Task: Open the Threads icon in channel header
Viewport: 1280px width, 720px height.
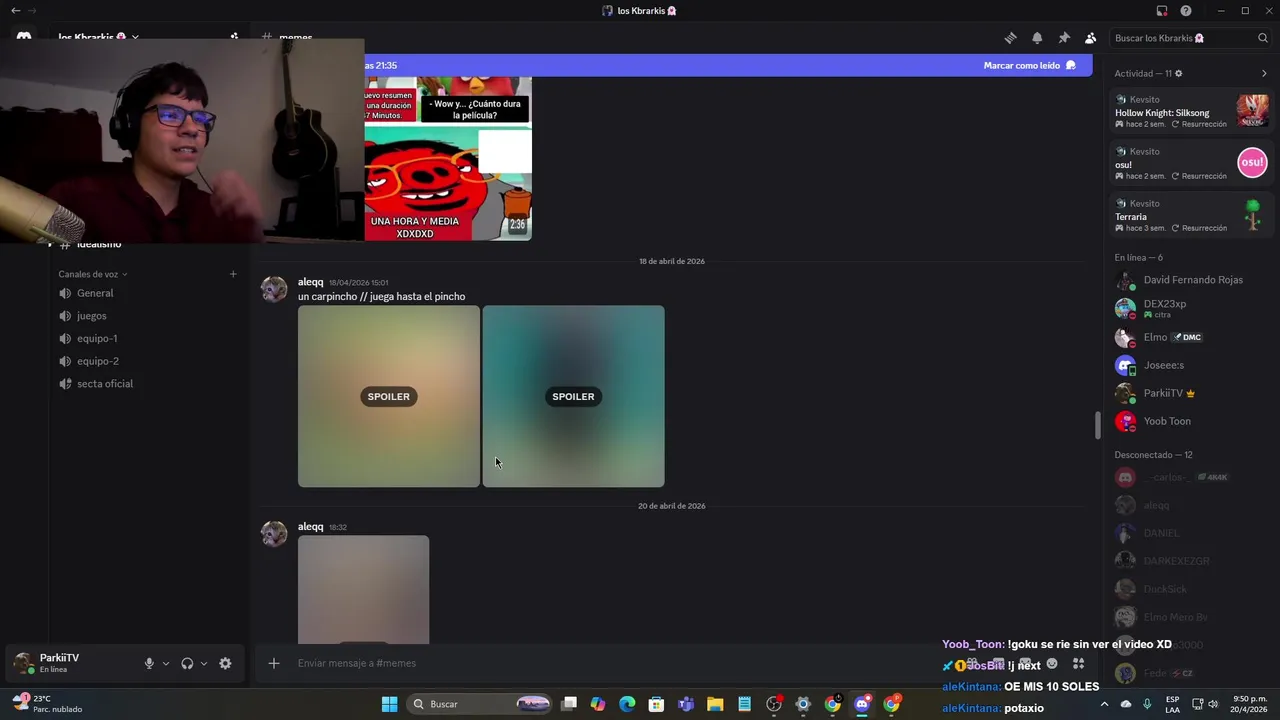Action: [x=1010, y=38]
